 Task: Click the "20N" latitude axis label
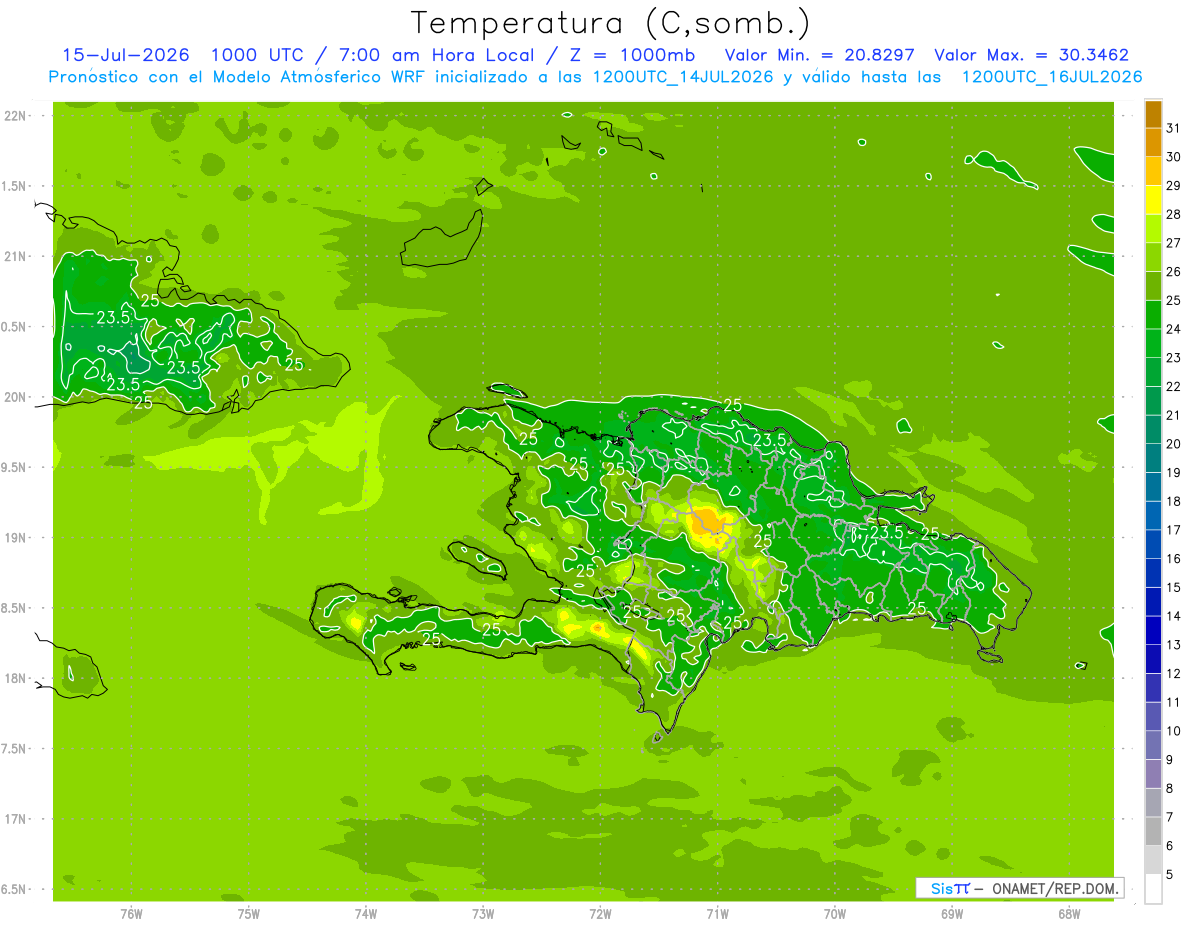[16, 397]
